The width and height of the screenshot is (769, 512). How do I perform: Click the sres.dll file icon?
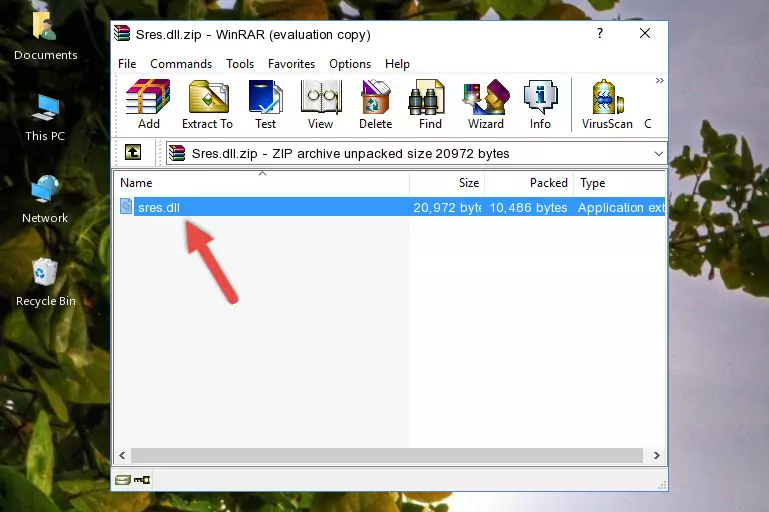[126, 206]
